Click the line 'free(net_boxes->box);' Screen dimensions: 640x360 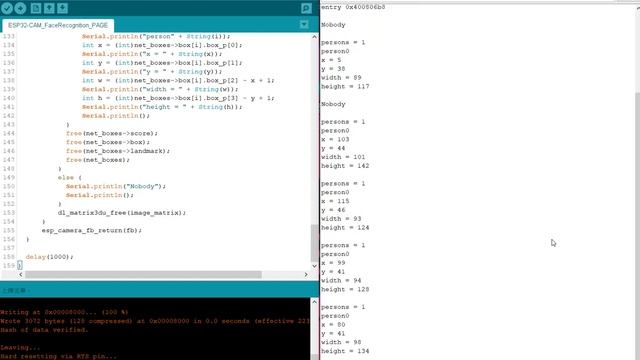tap(108, 142)
